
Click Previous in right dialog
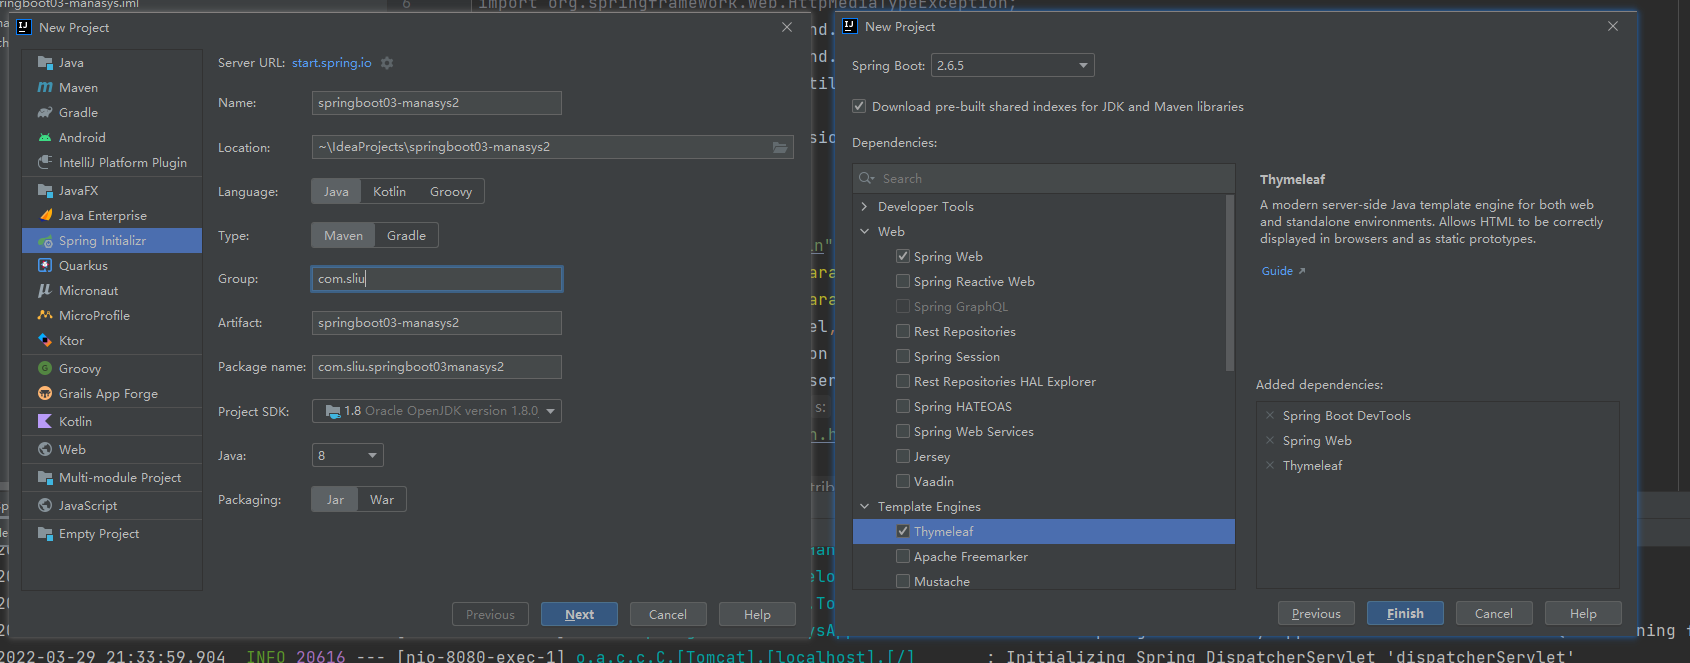coord(1316,613)
